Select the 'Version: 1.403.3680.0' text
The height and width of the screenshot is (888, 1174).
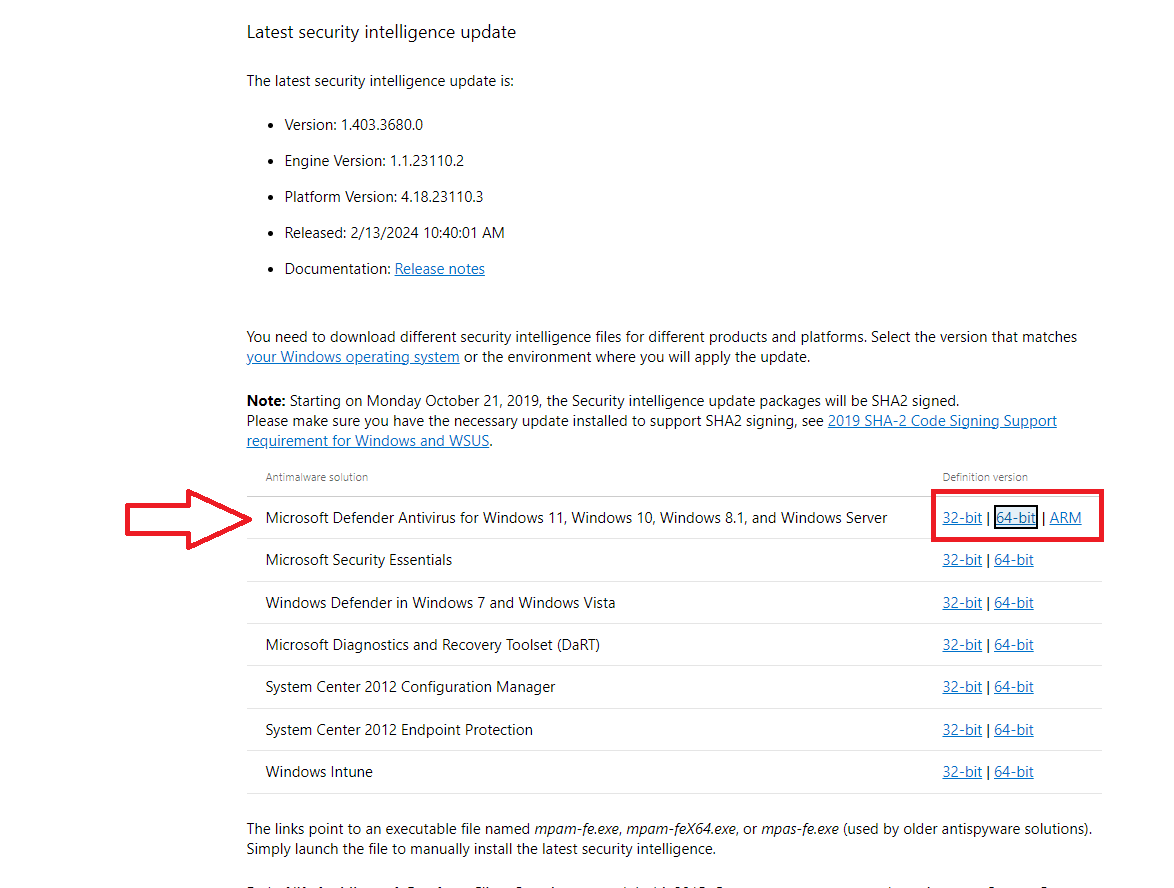(x=353, y=125)
